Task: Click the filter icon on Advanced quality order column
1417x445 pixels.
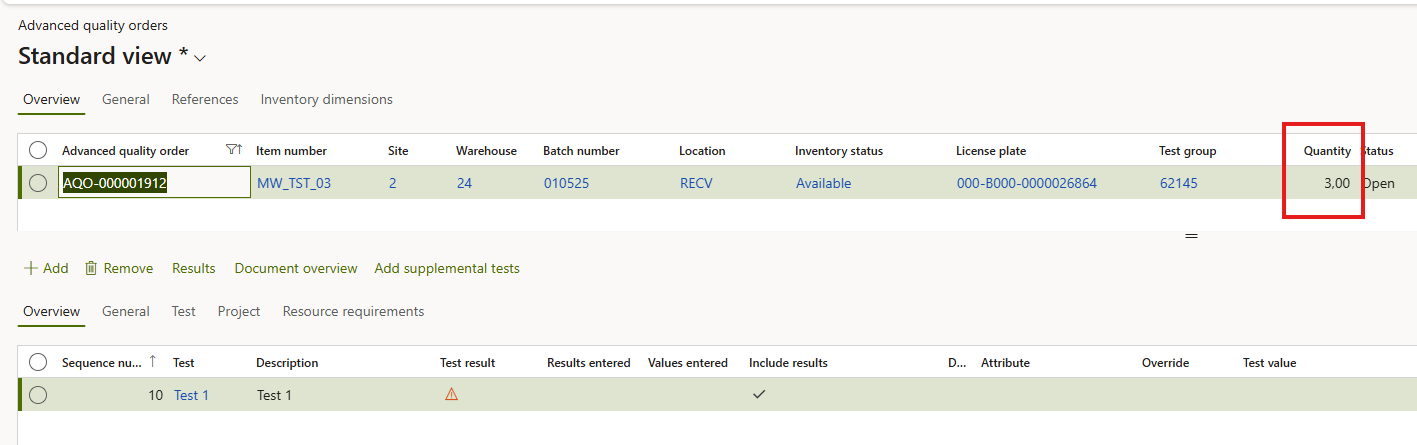Action: pos(233,150)
